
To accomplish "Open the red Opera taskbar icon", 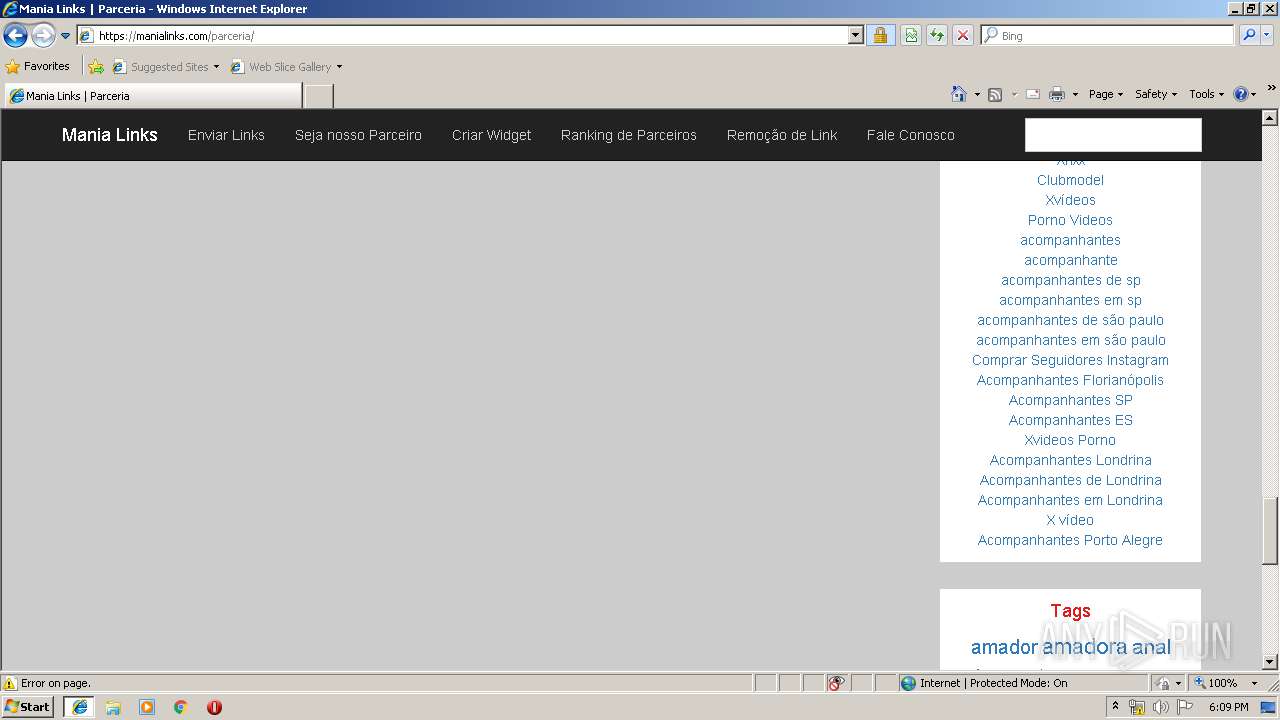I will pos(214,707).
